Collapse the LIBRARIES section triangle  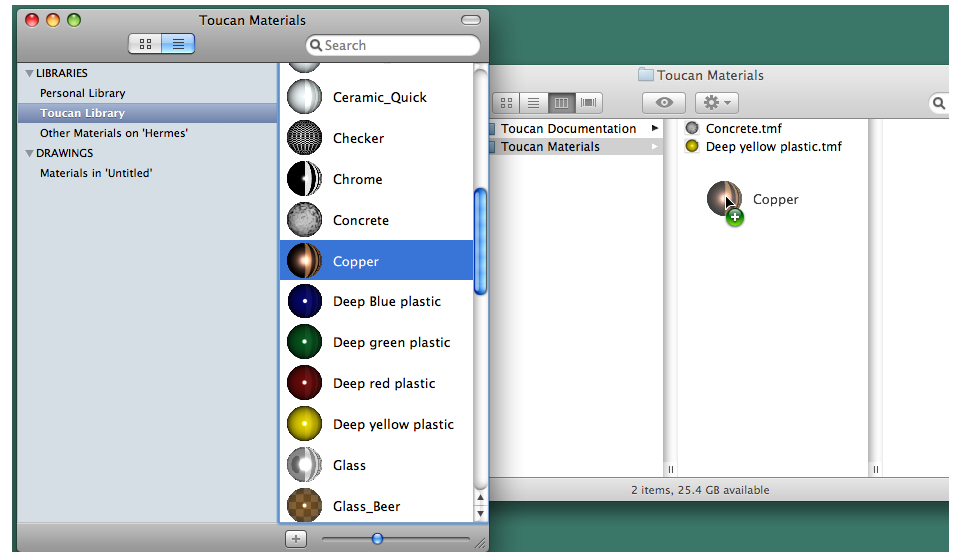29,73
